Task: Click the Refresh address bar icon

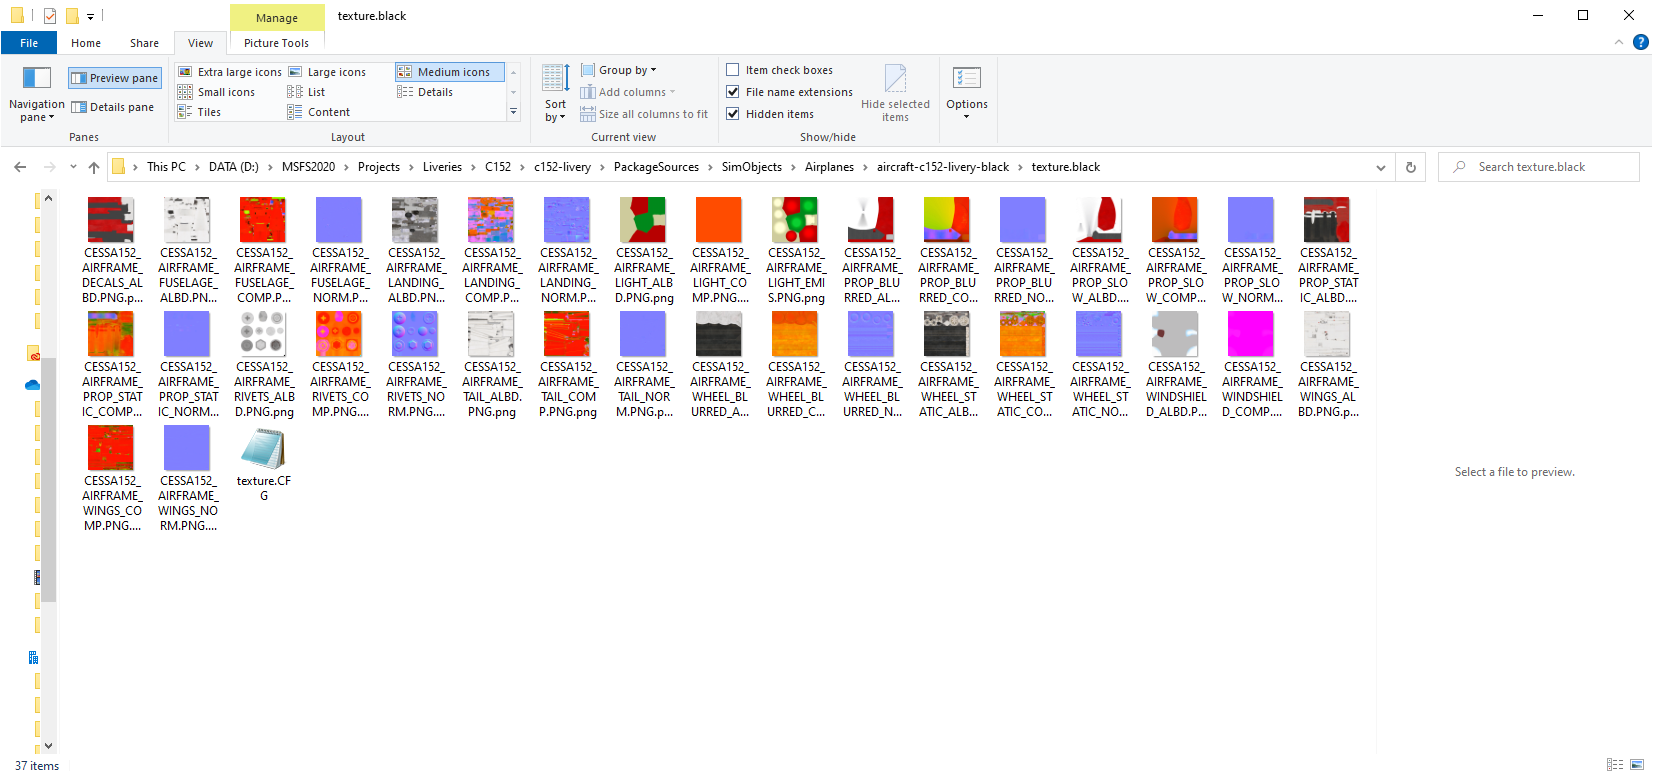Action: 1410,167
